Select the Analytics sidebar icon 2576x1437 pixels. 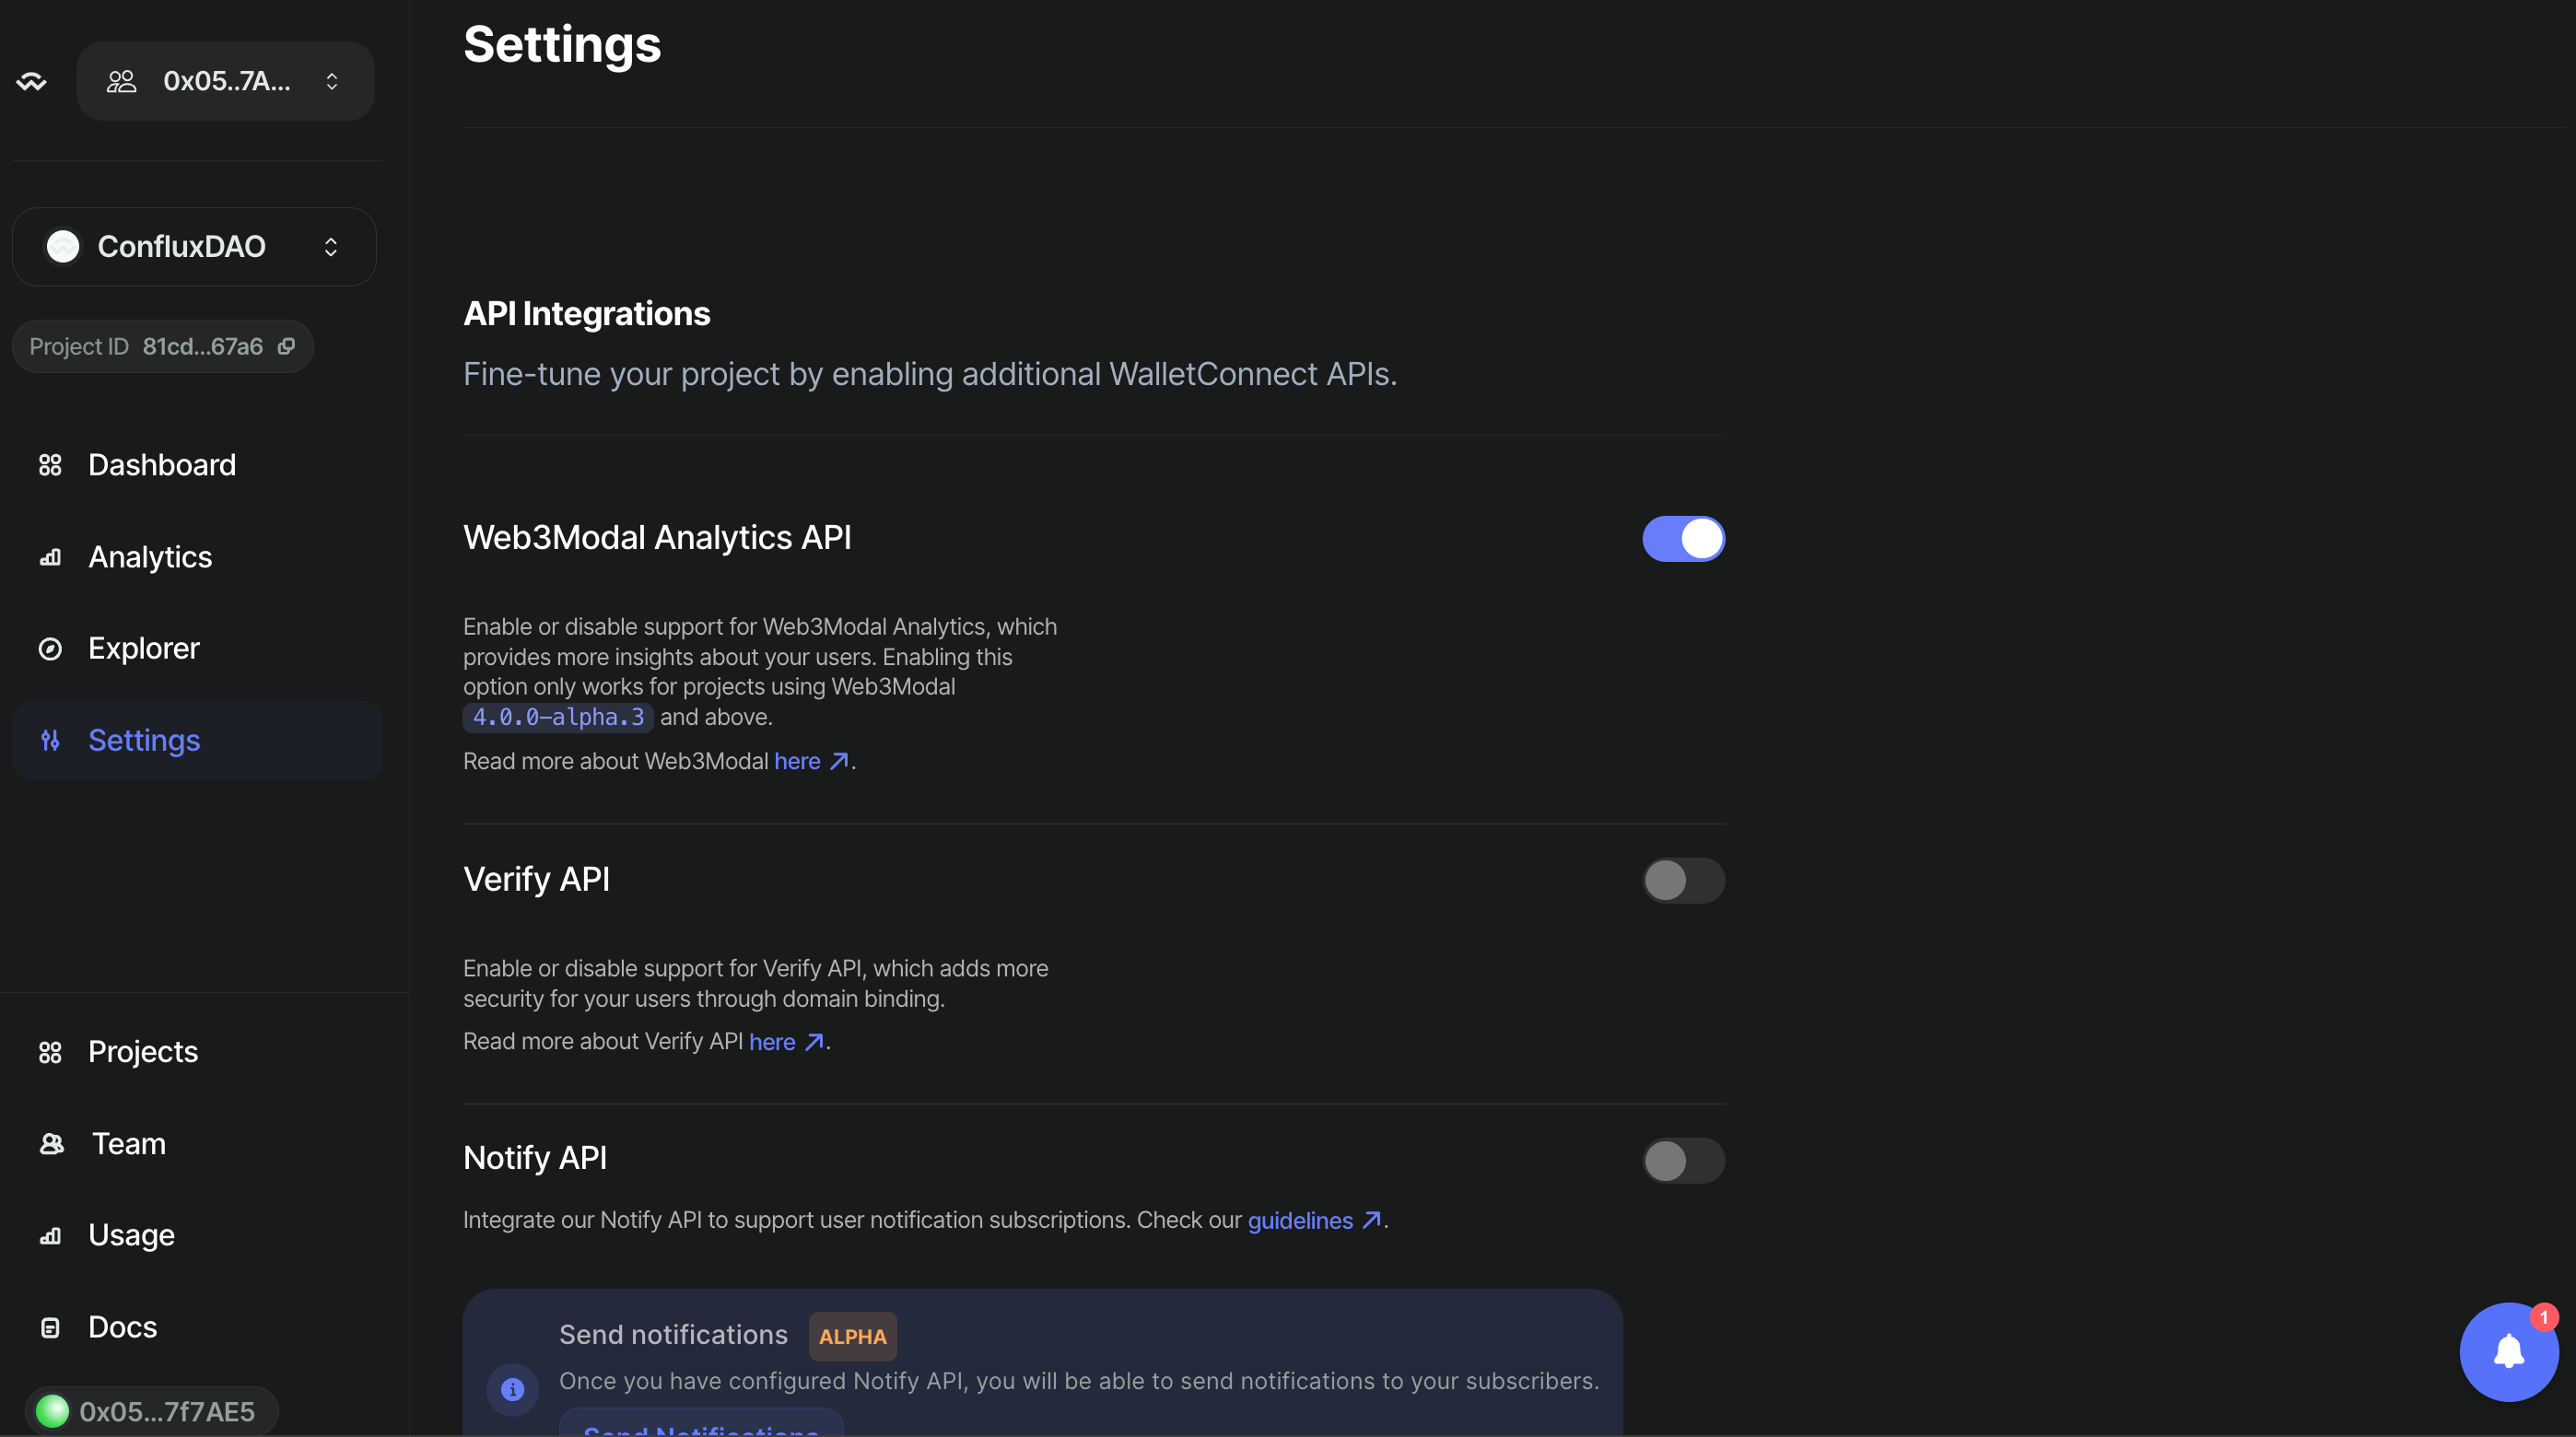pyautogui.click(x=51, y=557)
